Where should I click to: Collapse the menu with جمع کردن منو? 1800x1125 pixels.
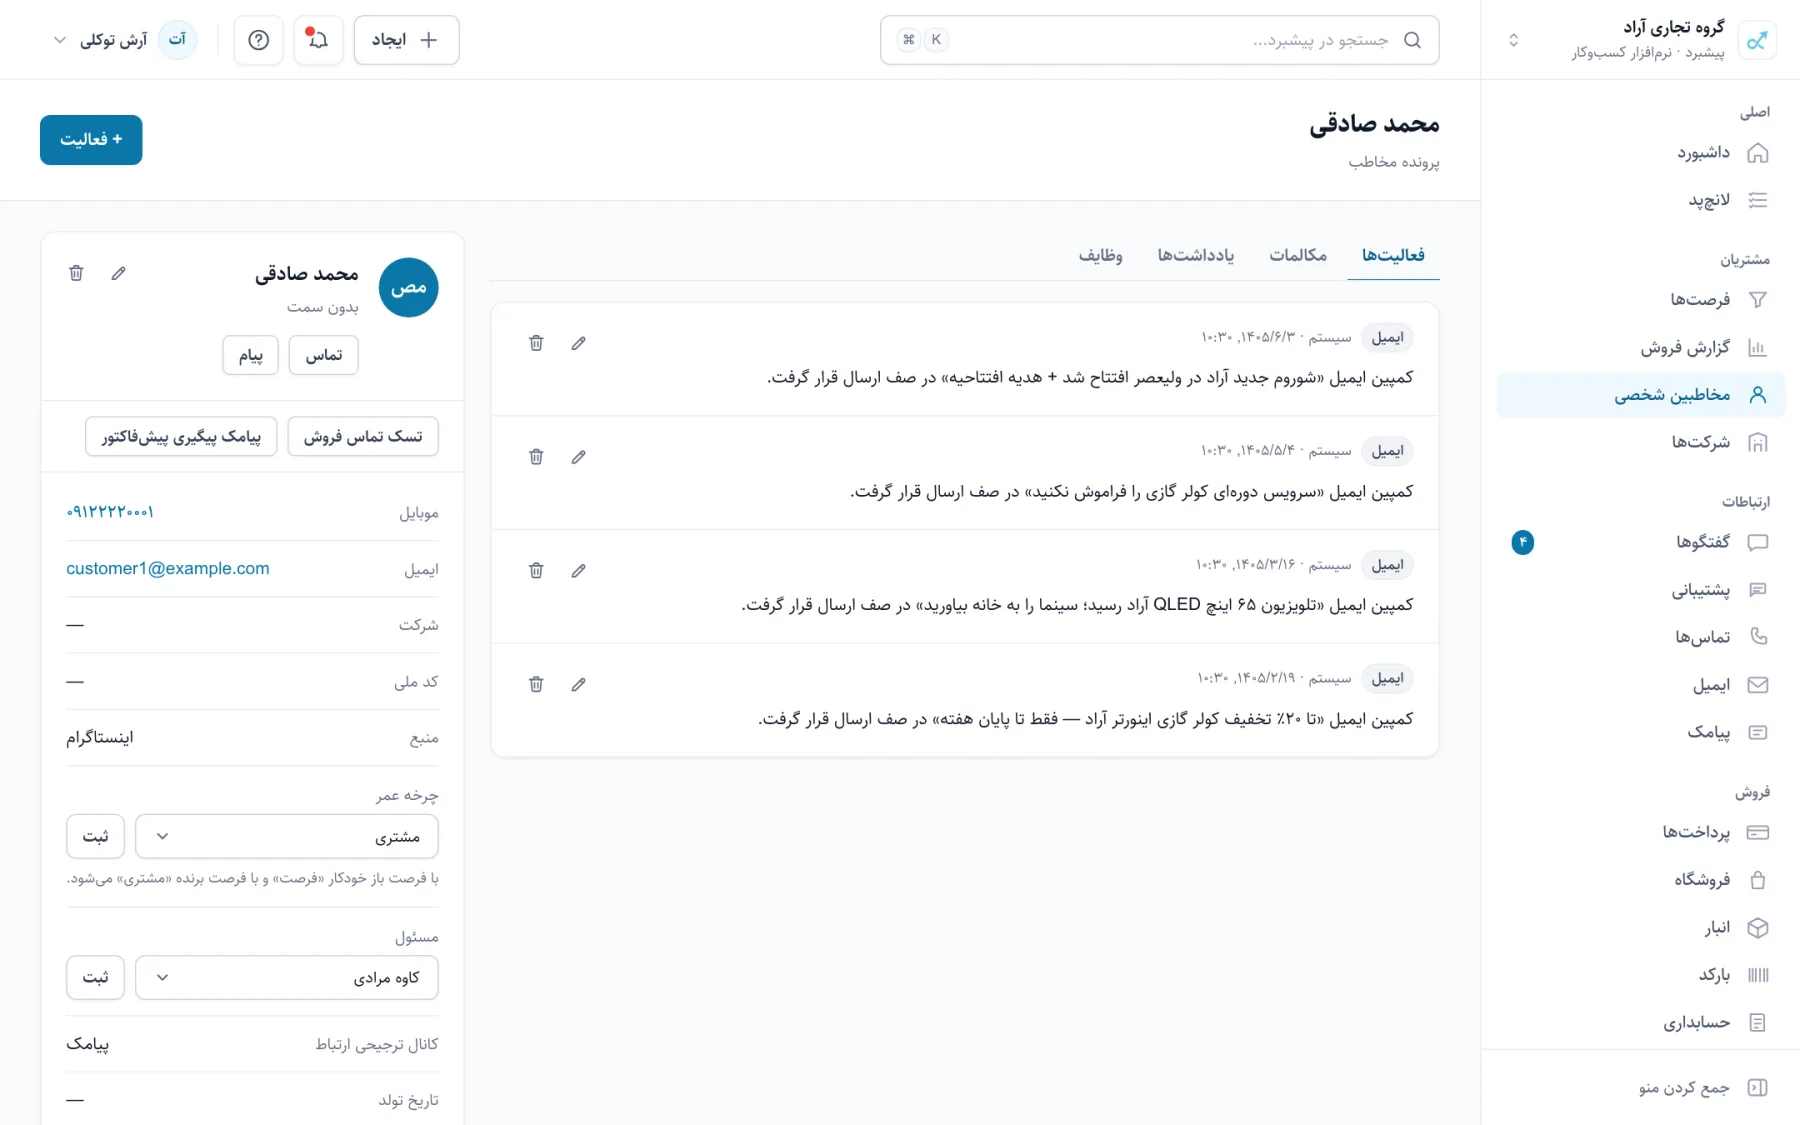click(x=1641, y=1088)
